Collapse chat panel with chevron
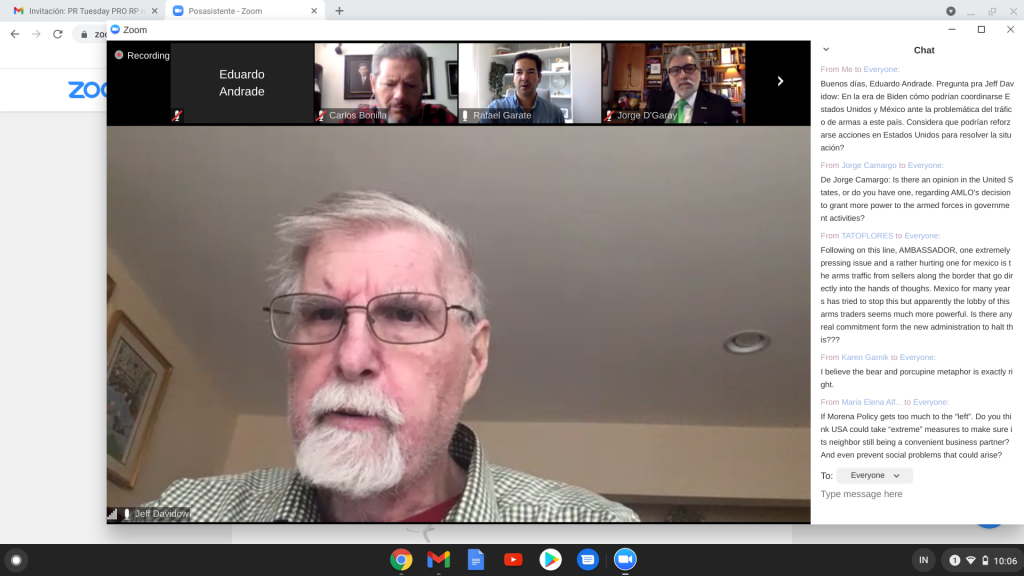 click(x=826, y=50)
